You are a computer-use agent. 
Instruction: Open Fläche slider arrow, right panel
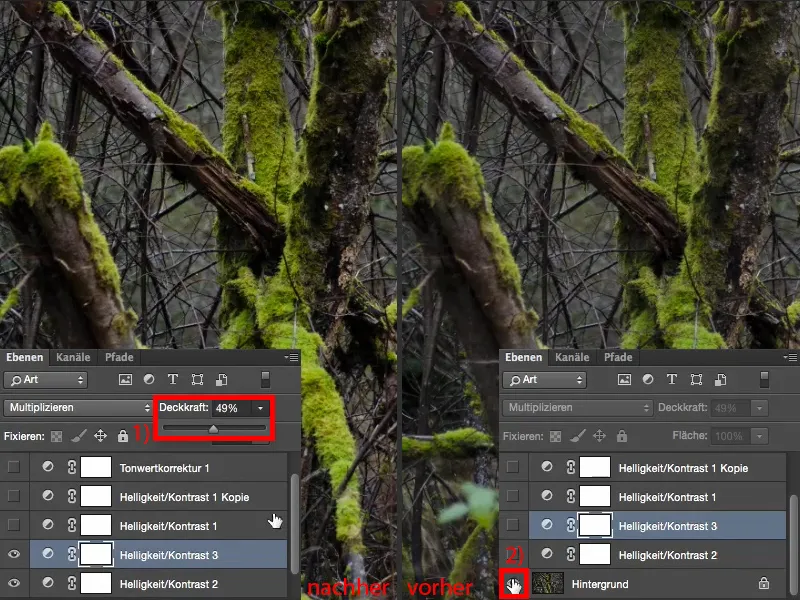pyautogui.click(x=760, y=436)
